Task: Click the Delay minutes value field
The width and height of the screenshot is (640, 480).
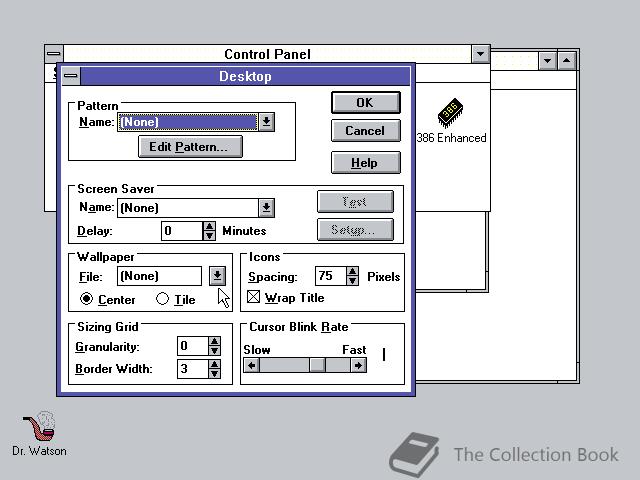Action: point(182,231)
